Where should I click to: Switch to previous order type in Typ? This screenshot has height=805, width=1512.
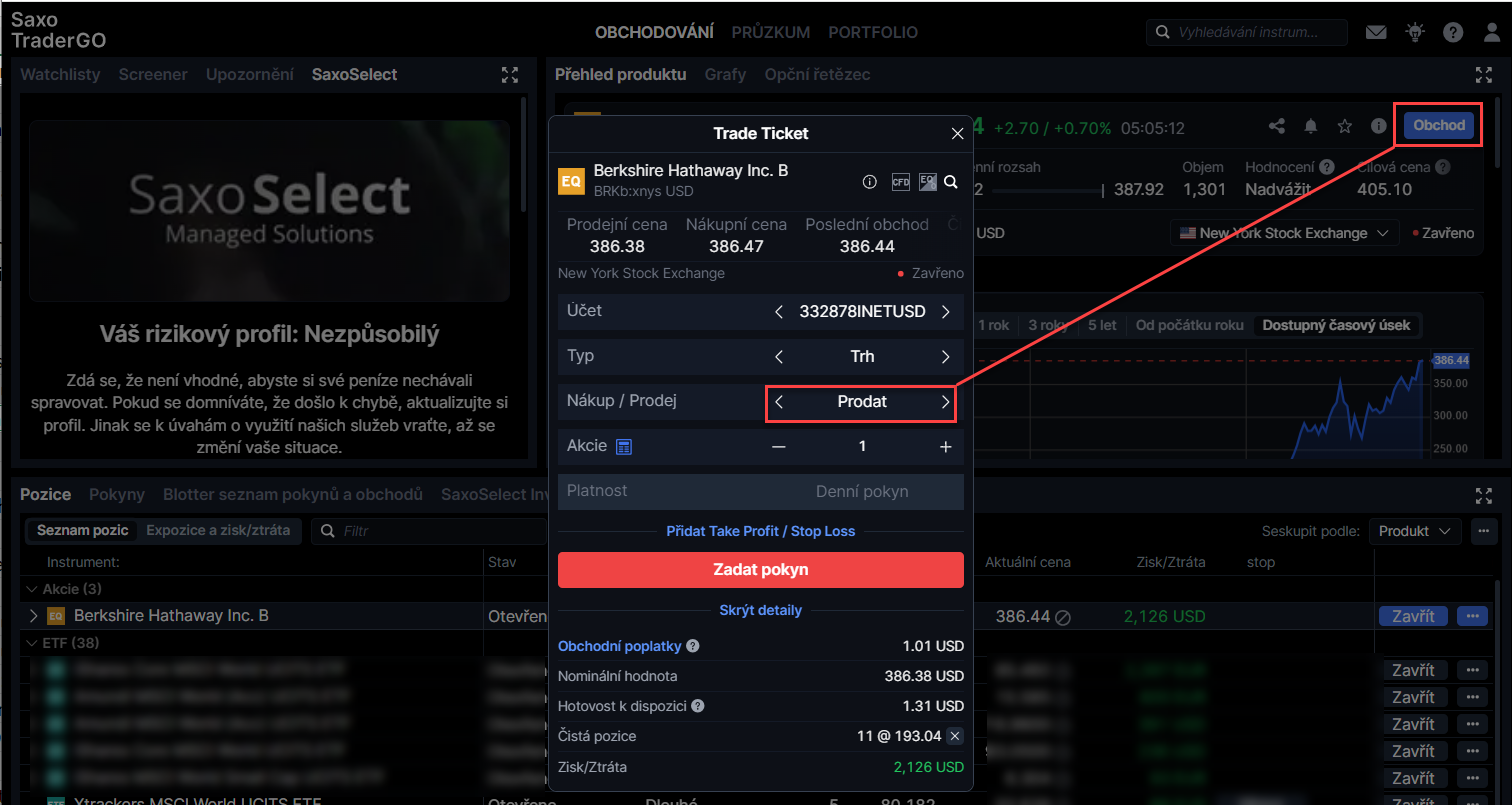tap(779, 357)
